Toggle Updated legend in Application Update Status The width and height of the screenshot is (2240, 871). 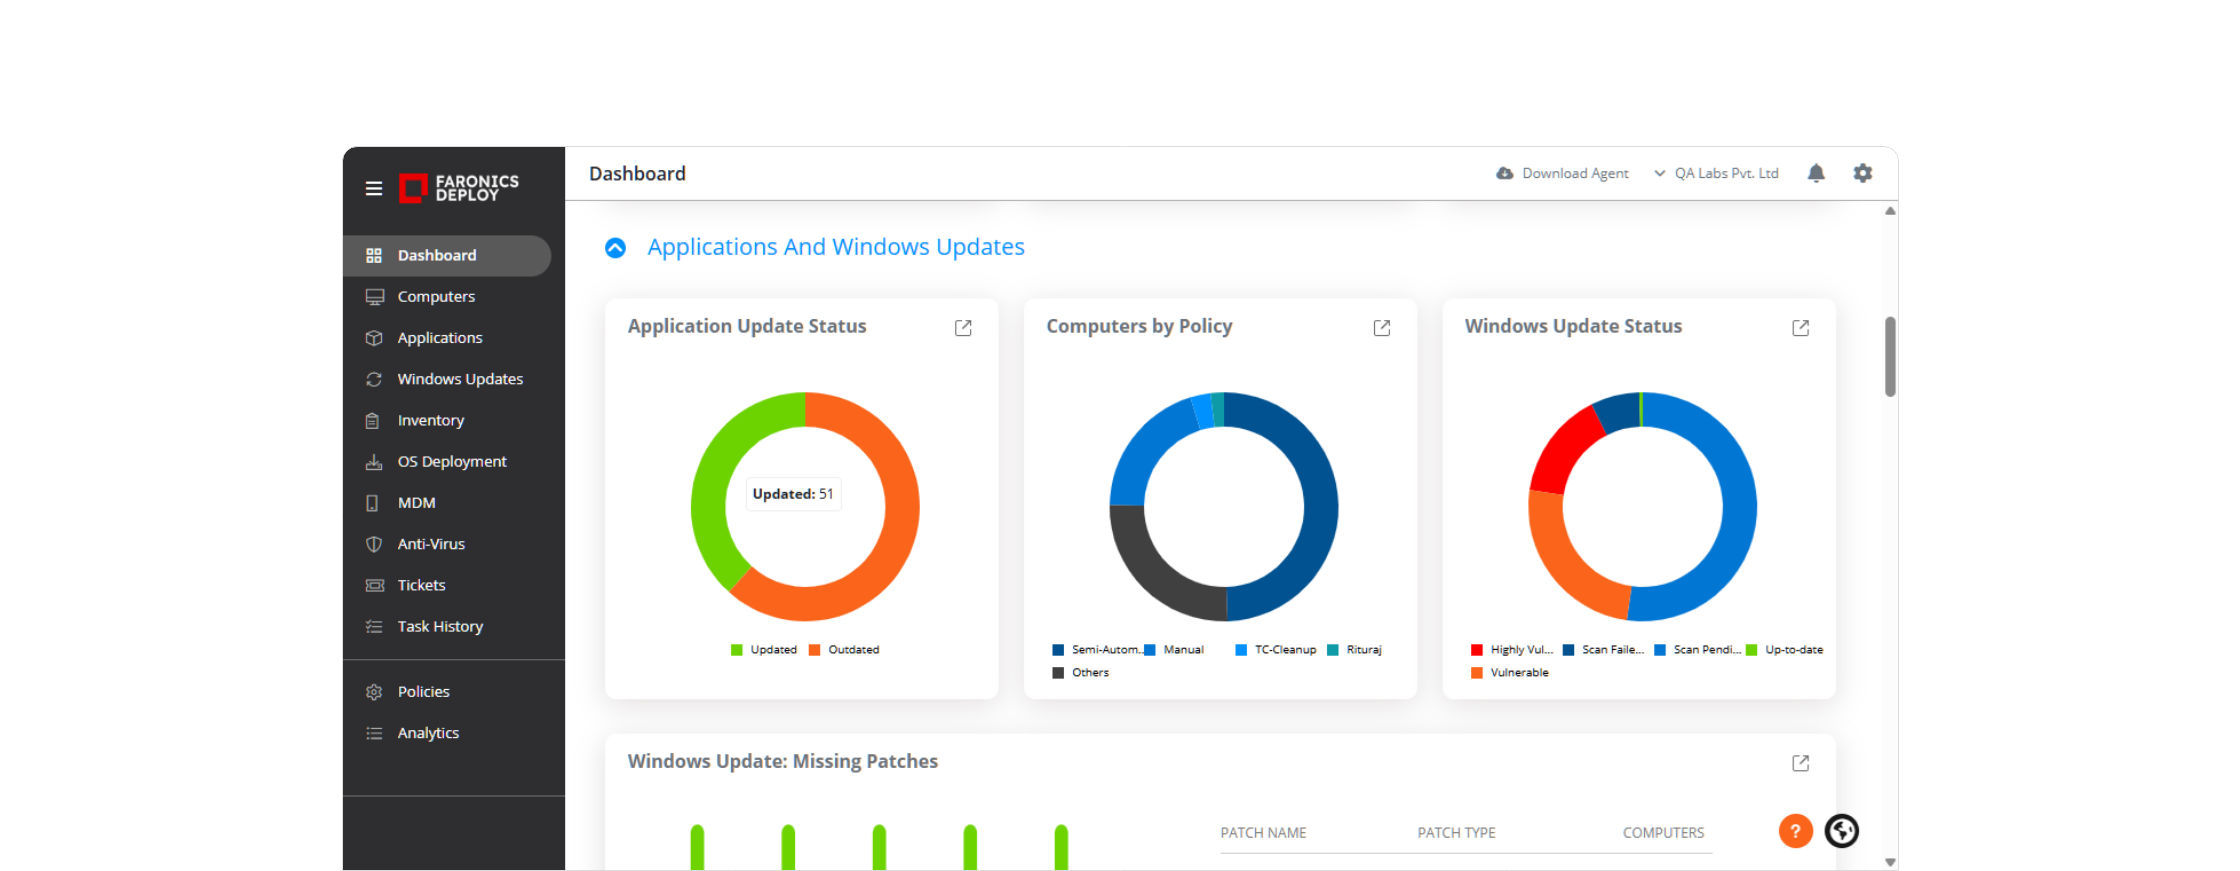765,650
